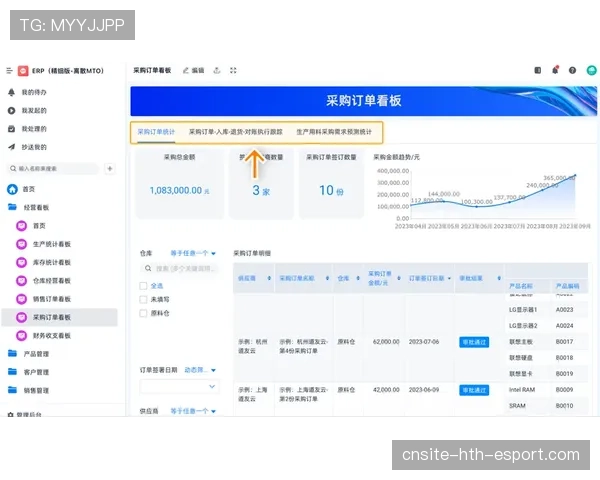Open 仓库 filter 等于任意一个 dropdown
This screenshot has width=600, height=480.
(x=193, y=253)
